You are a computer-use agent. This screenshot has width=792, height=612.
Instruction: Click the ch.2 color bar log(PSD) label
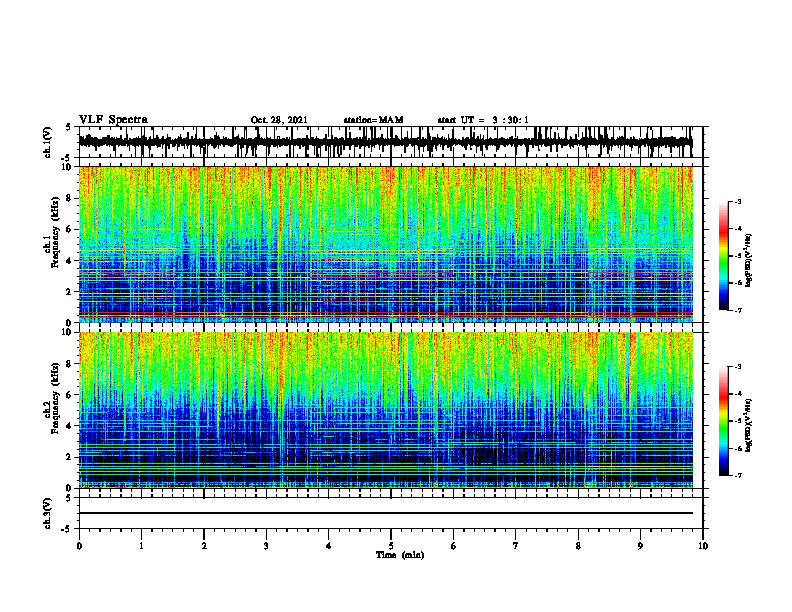point(748,426)
